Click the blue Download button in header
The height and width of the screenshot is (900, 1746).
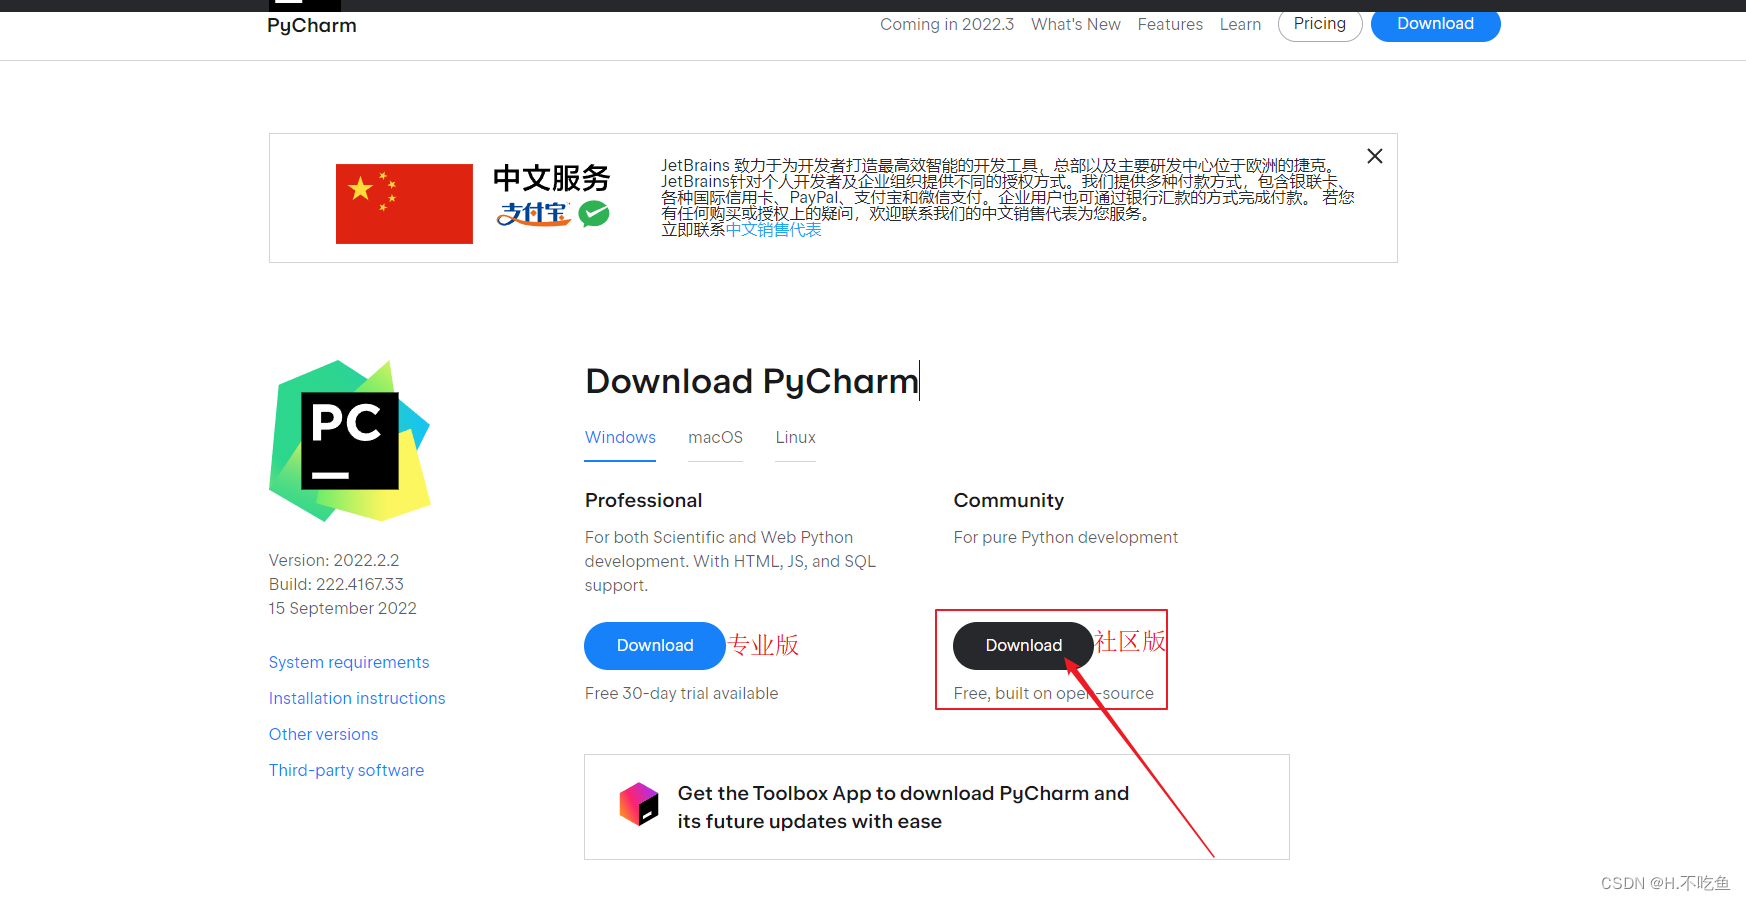[1435, 24]
